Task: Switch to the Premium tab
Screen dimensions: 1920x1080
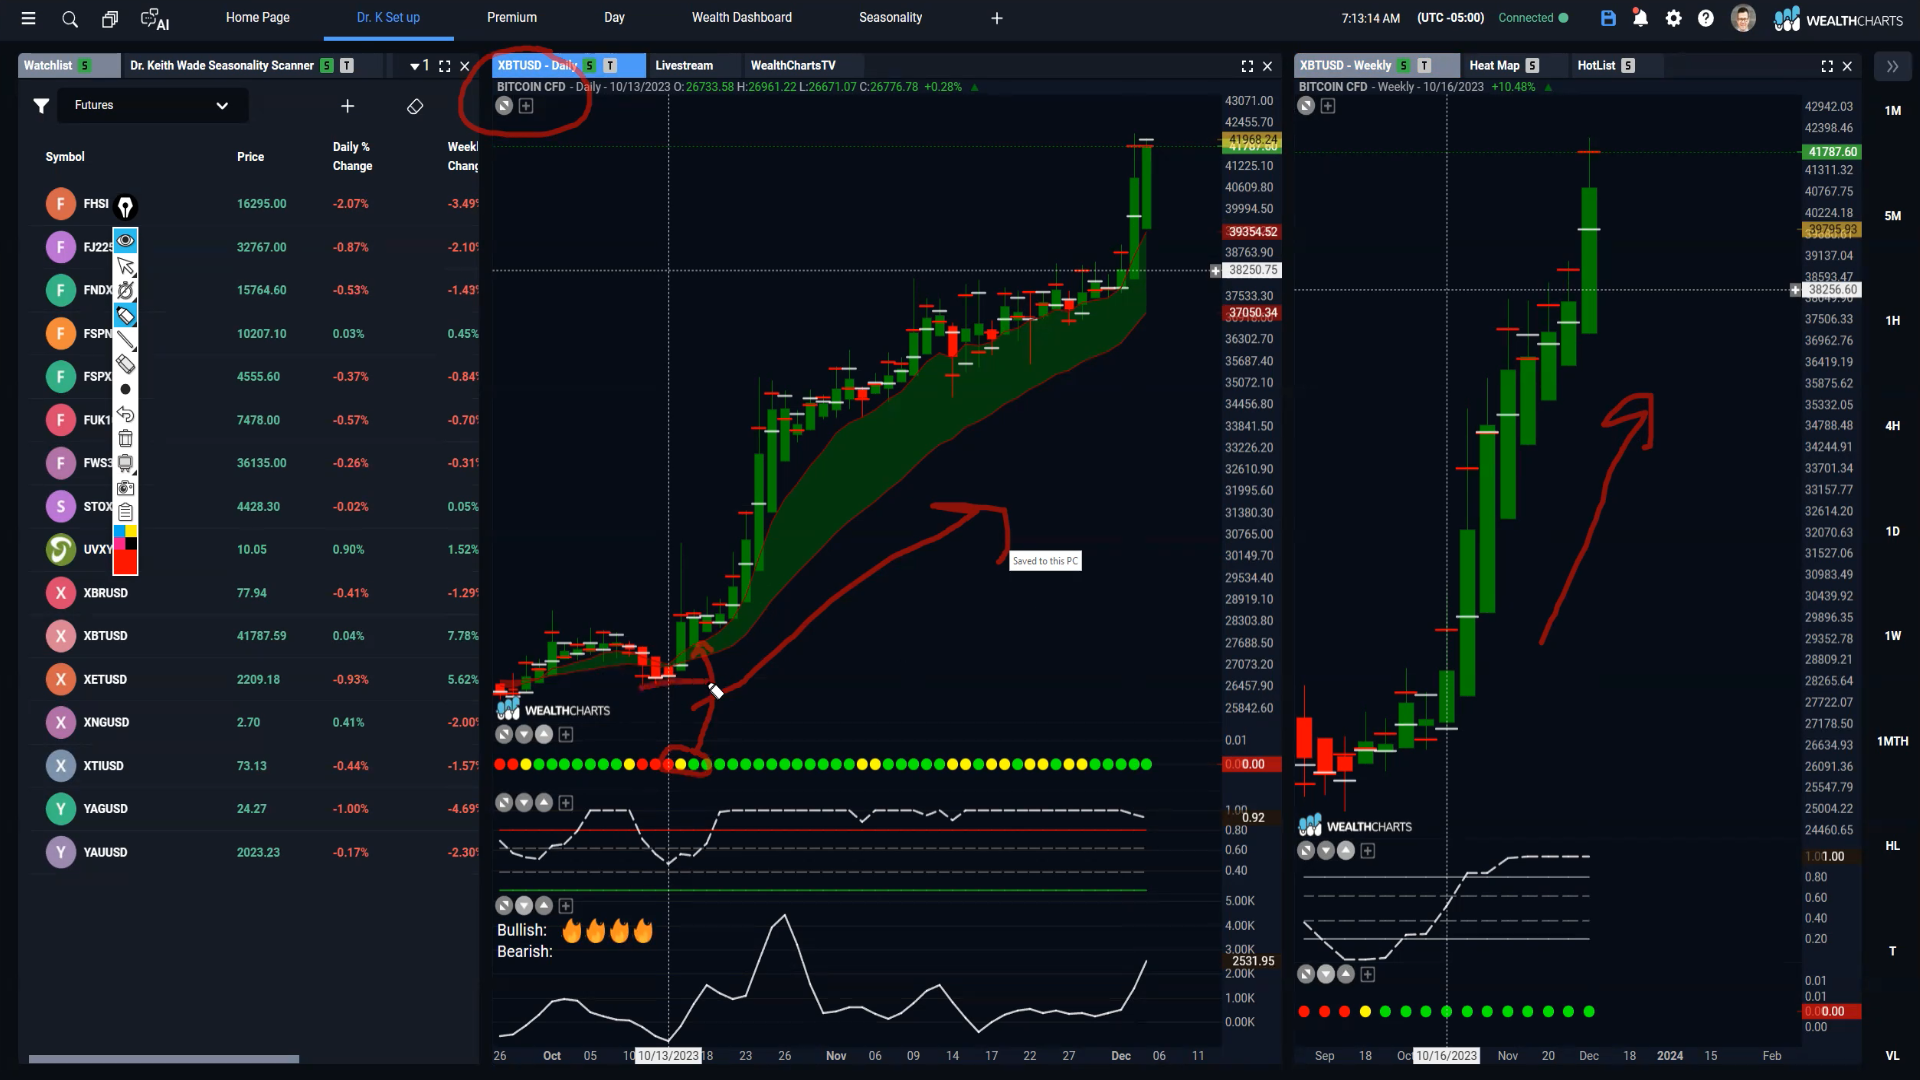Action: tap(512, 18)
